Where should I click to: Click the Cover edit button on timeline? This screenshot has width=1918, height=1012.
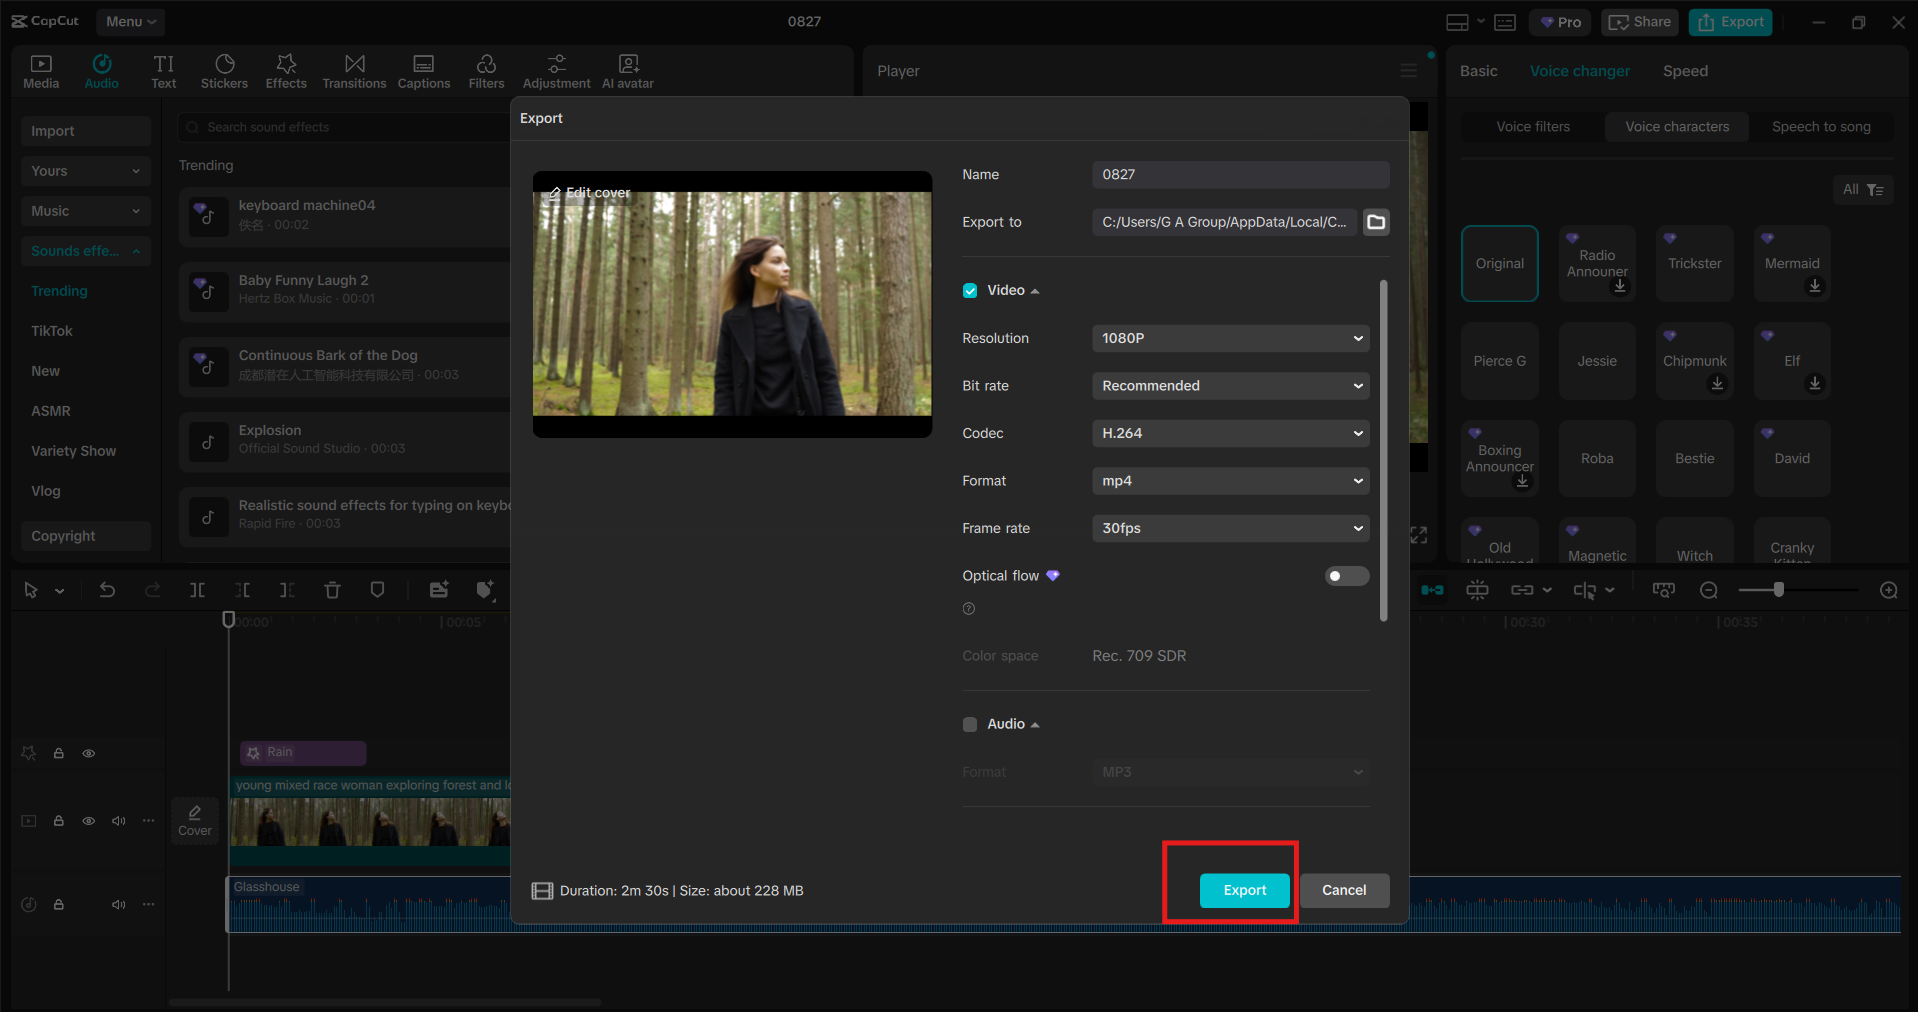click(x=195, y=821)
